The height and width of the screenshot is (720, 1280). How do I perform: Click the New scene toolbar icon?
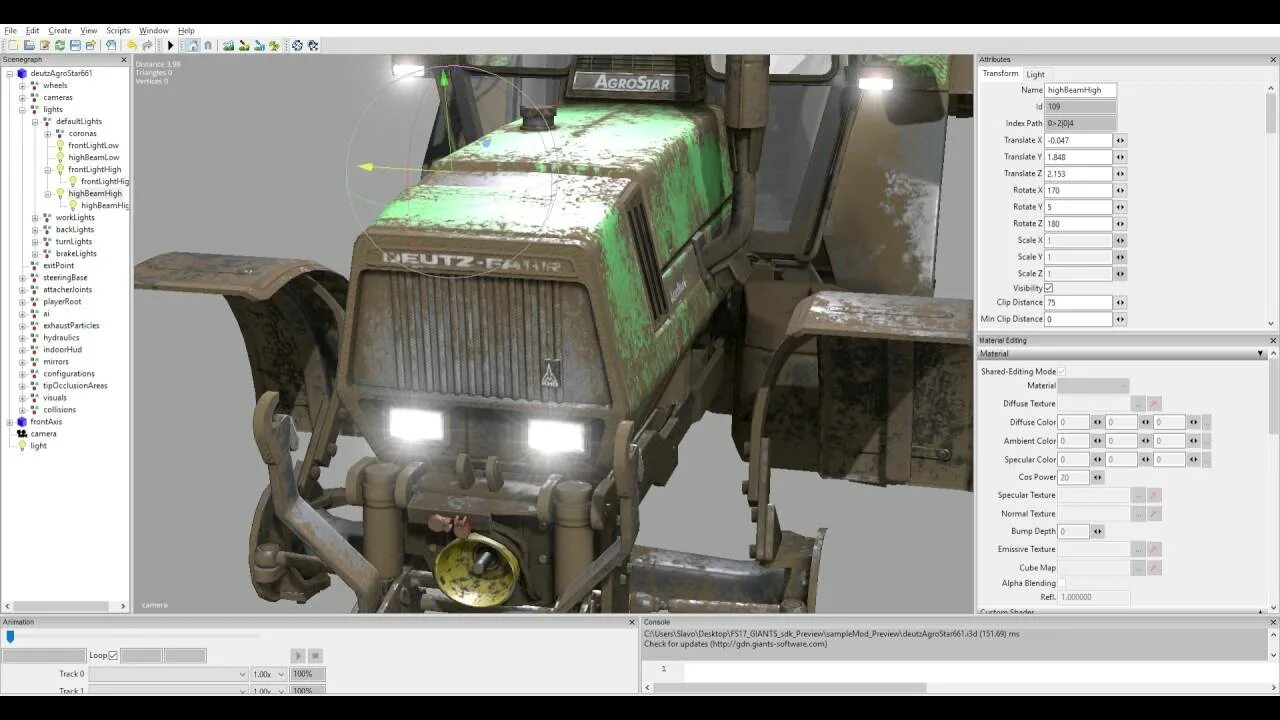tap(13, 45)
